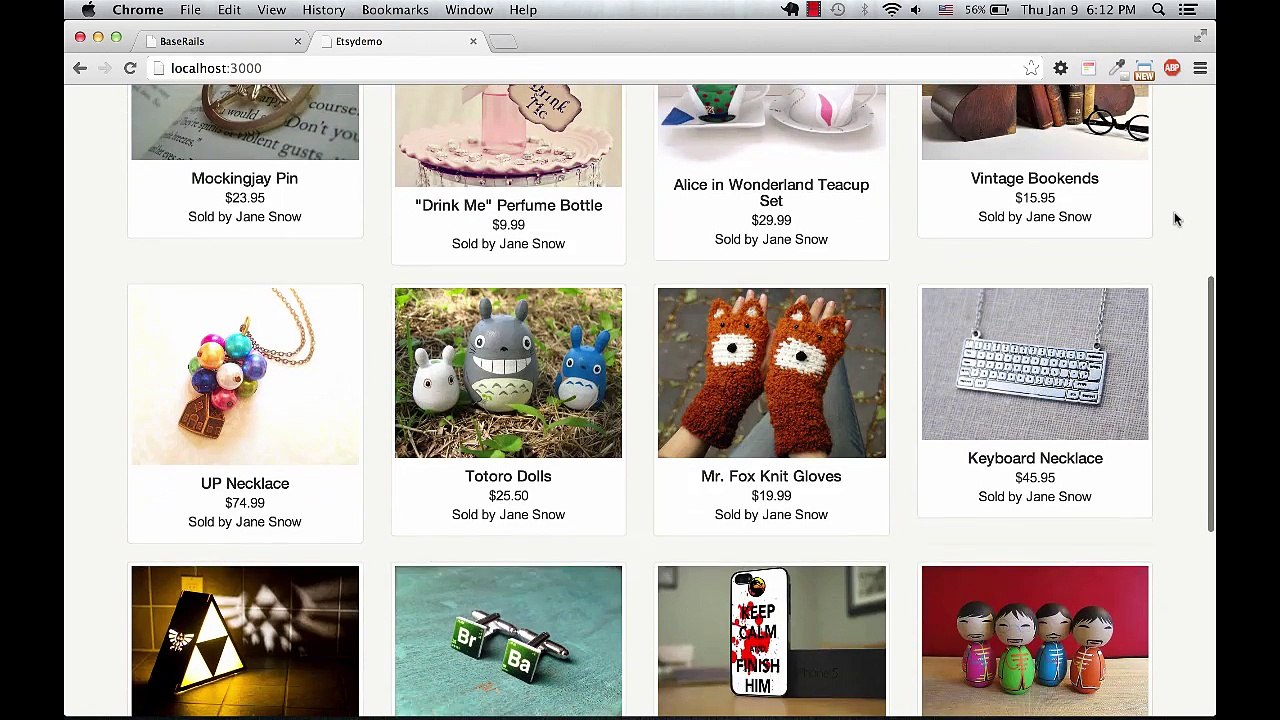Open the Window menu
This screenshot has height=720, width=1280.
469,10
